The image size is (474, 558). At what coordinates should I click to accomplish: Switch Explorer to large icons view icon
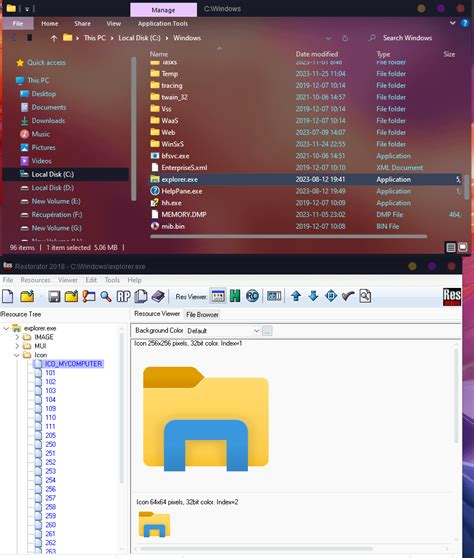point(463,247)
